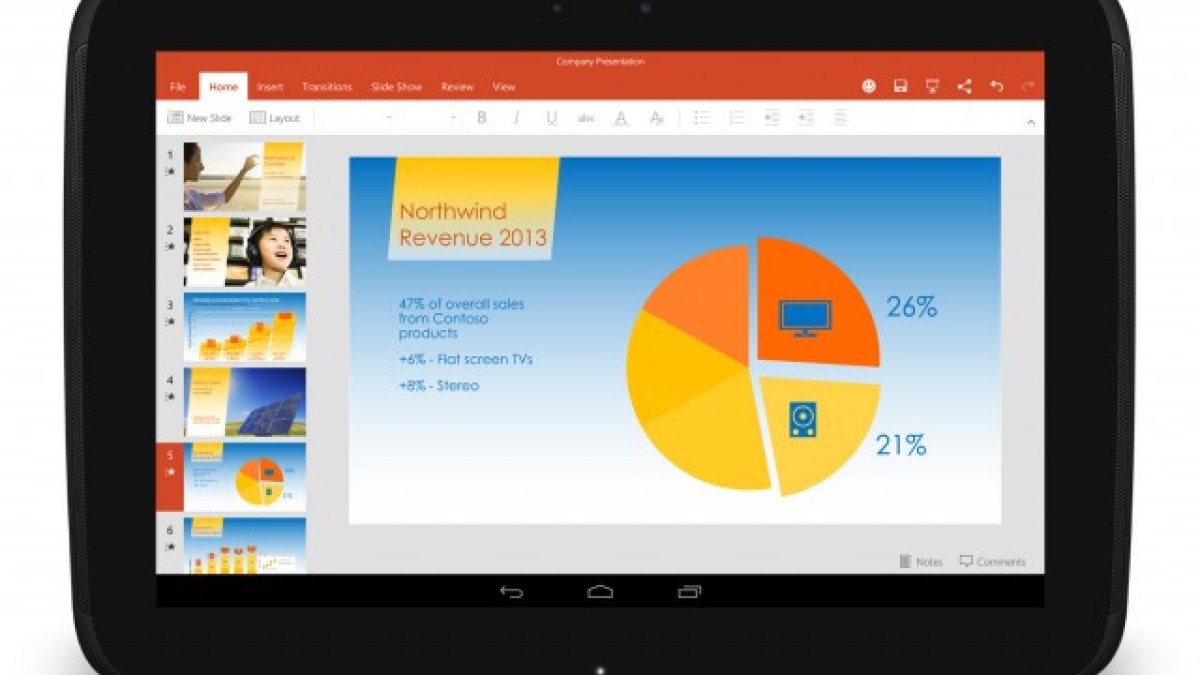This screenshot has height=675, width=1200.
Task: Toggle italic text style
Action: tap(516, 118)
